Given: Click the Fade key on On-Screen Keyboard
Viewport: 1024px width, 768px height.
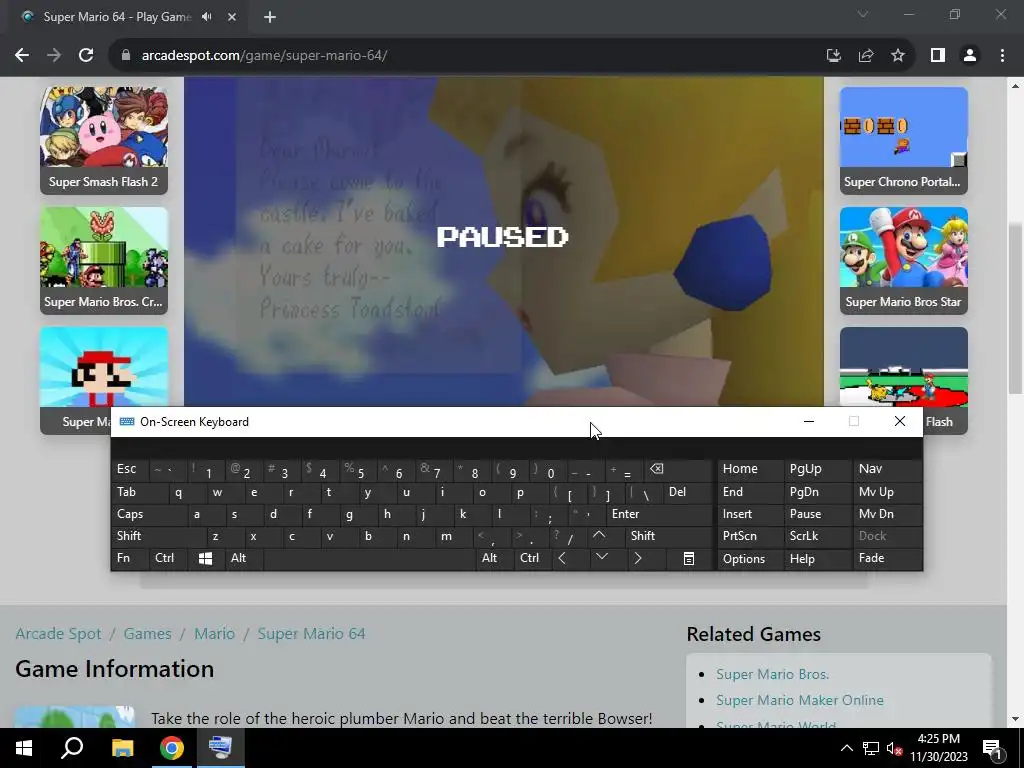Looking at the screenshot, I should pos(887,559).
